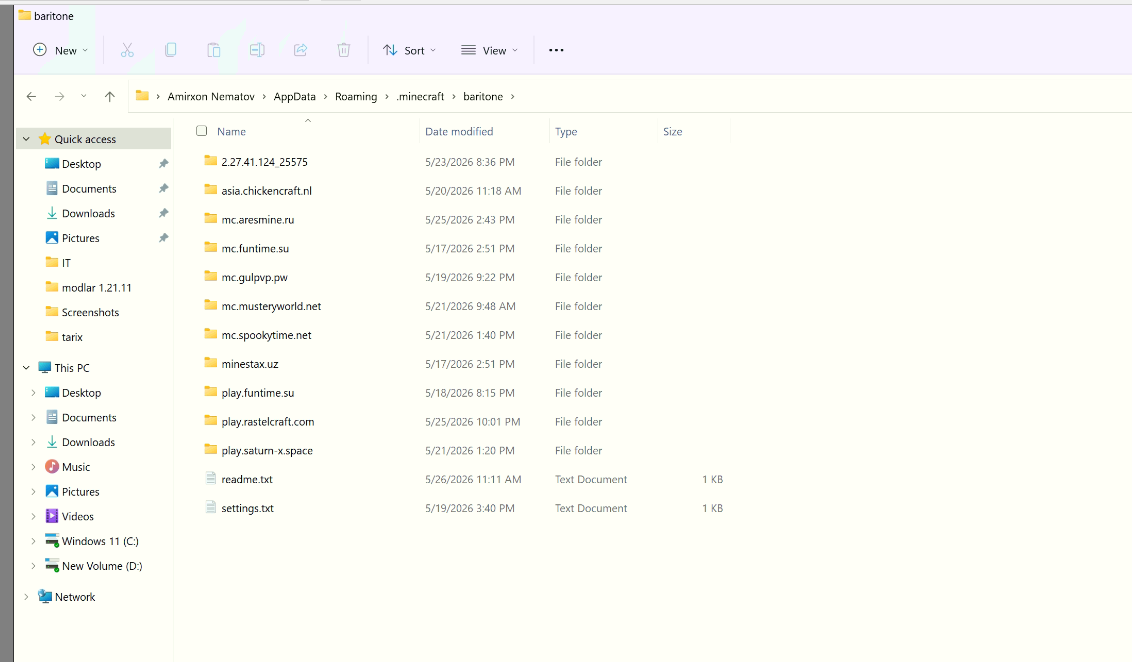Navigate to Roaming in breadcrumb
Viewport: 1132px width, 662px height.
pos(356,96)
